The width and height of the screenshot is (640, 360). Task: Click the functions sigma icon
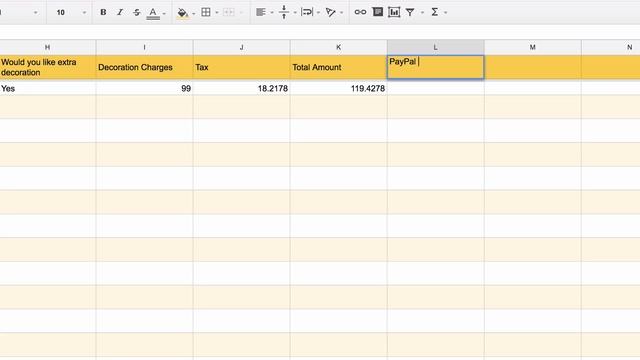pyautogui.click(x=435, y=12)
